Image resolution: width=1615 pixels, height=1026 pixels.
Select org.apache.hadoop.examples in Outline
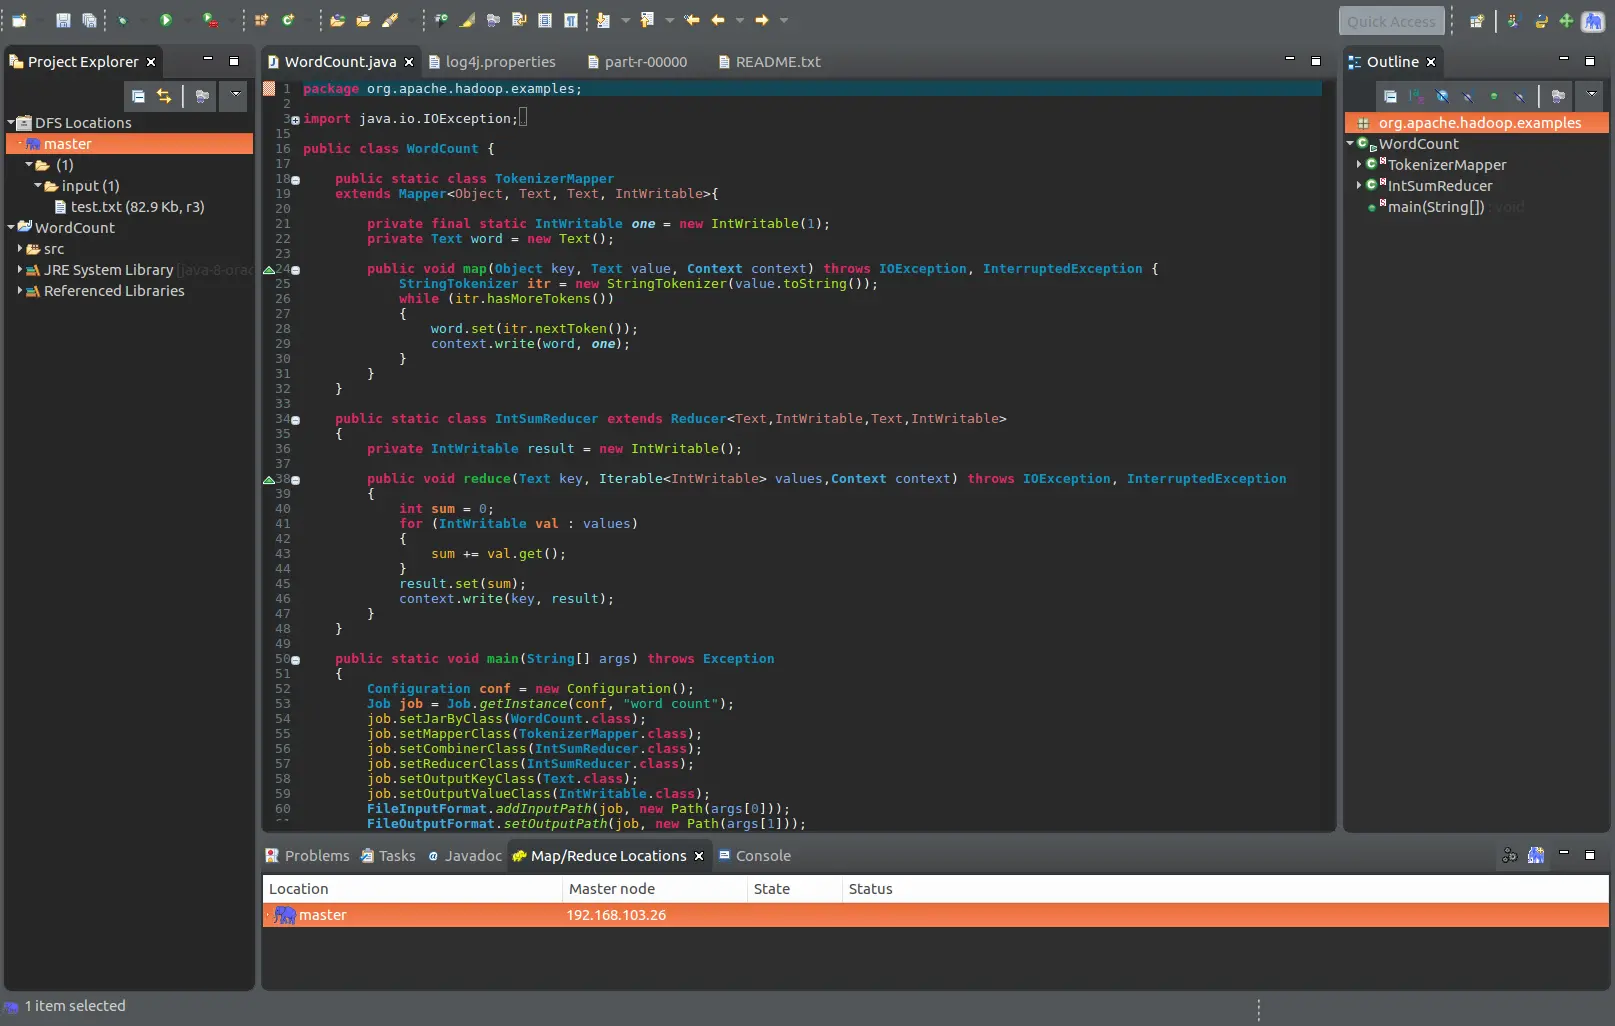[x=1476, y=123]
